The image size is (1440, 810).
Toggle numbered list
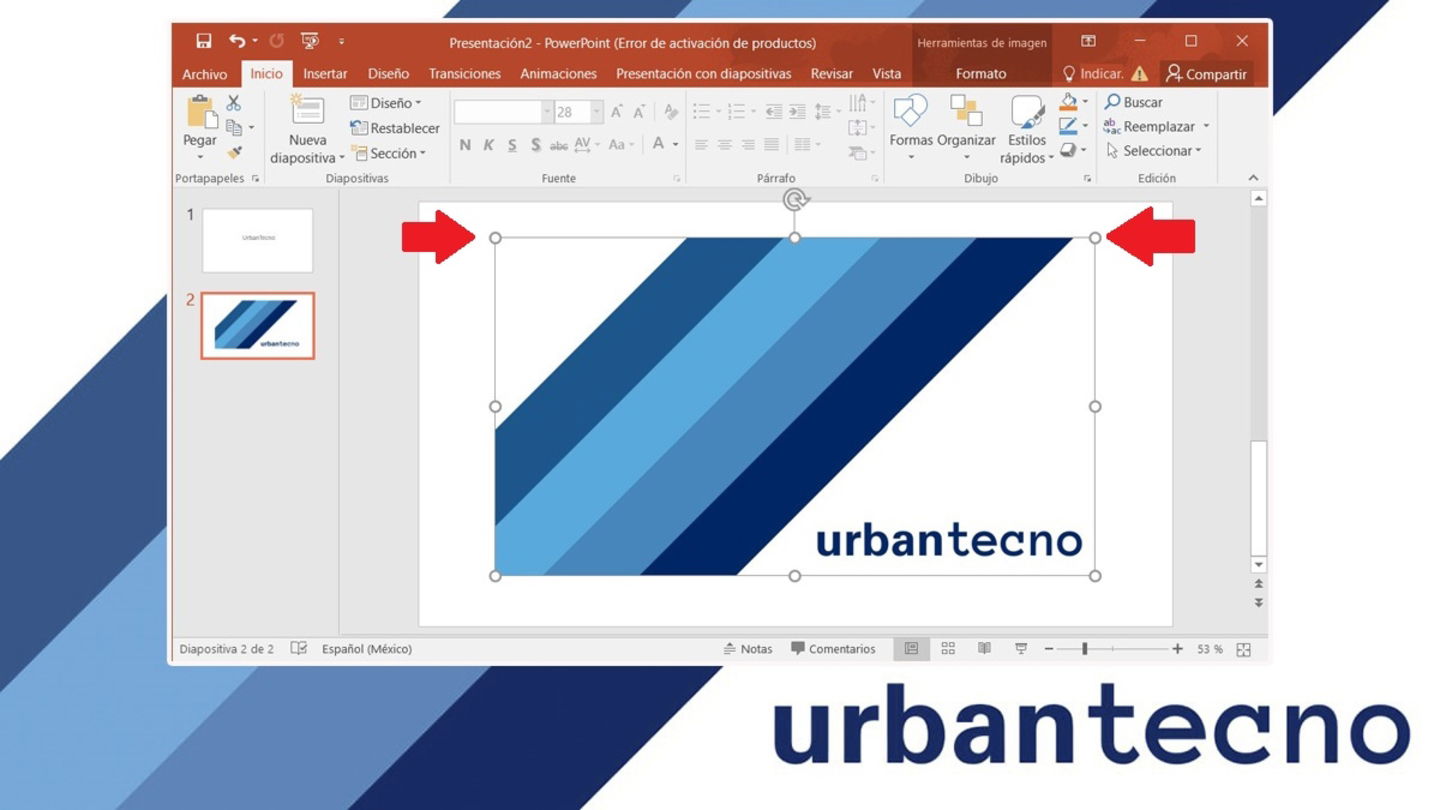737,112
